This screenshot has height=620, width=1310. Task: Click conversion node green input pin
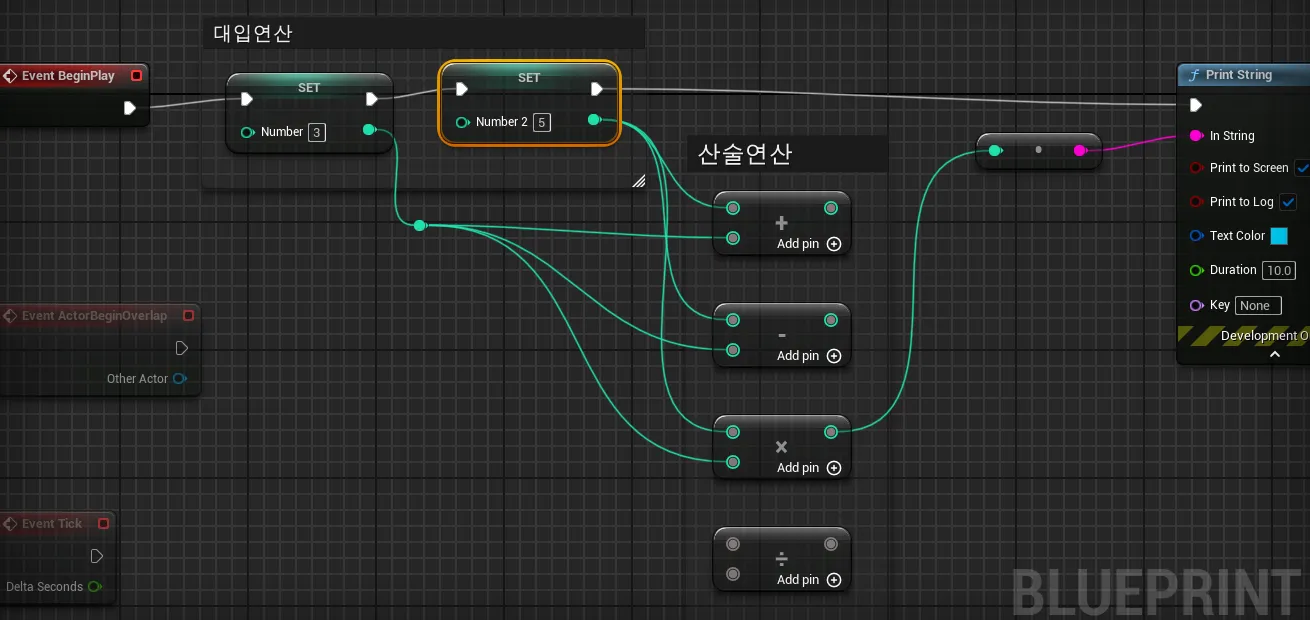point(995,151)
